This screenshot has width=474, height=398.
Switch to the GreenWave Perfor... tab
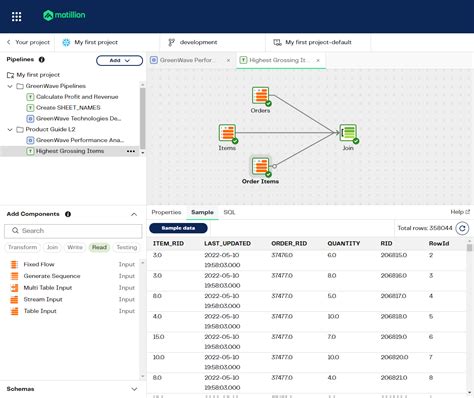pos(186,60)
